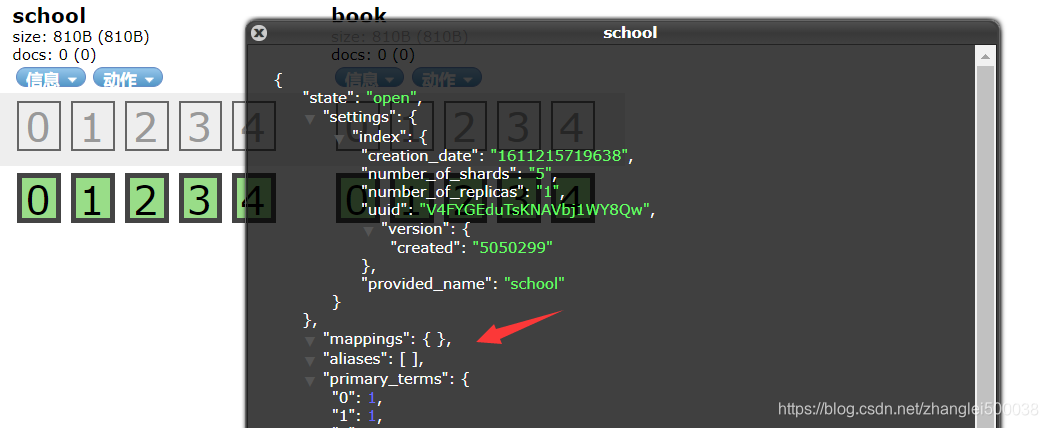Select grey unassigned shard 2 of school
1048x428 pixels.
click(x=145, y=126)
